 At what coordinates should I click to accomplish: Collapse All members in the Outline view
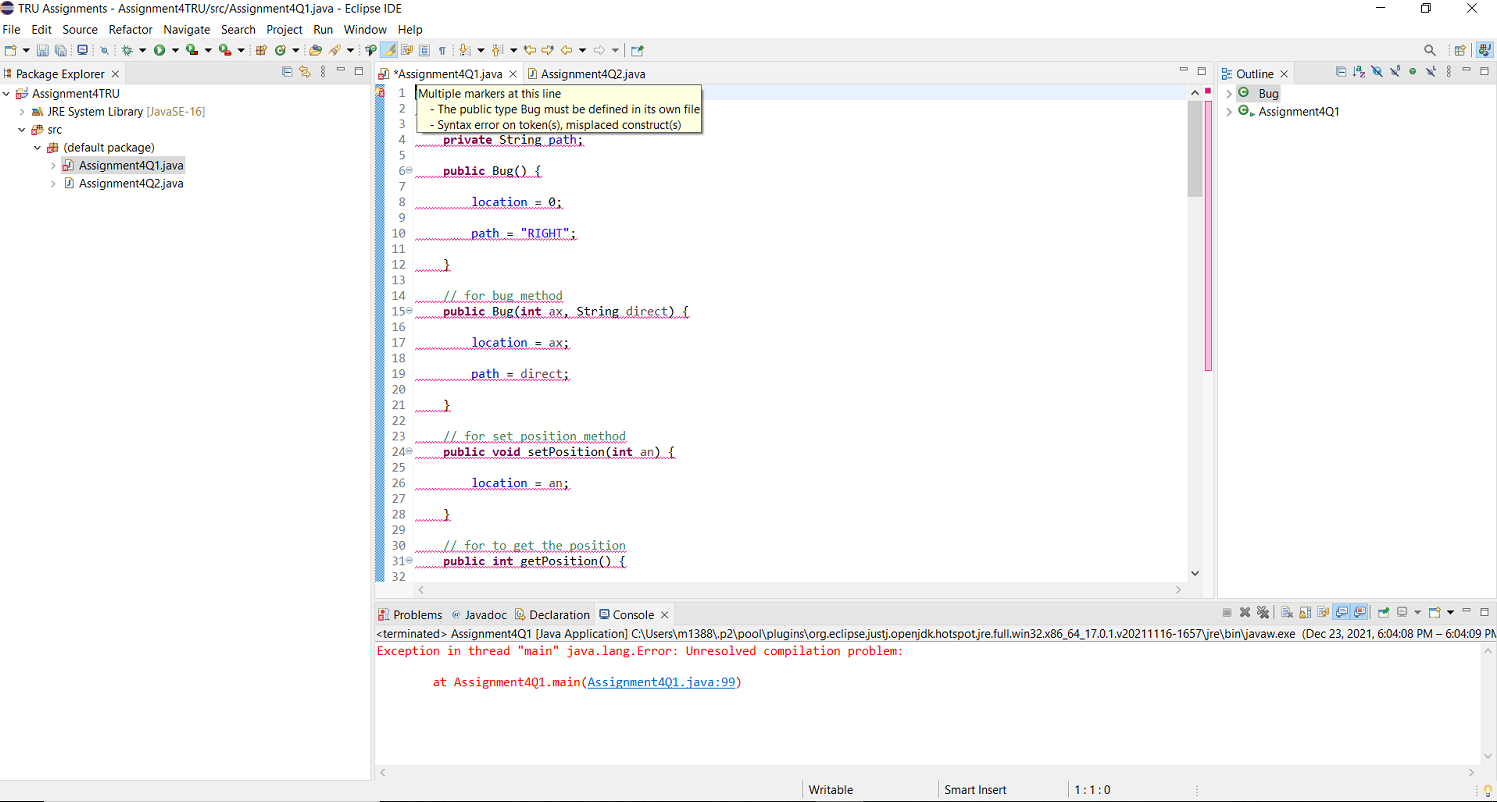click(1341, 72)
